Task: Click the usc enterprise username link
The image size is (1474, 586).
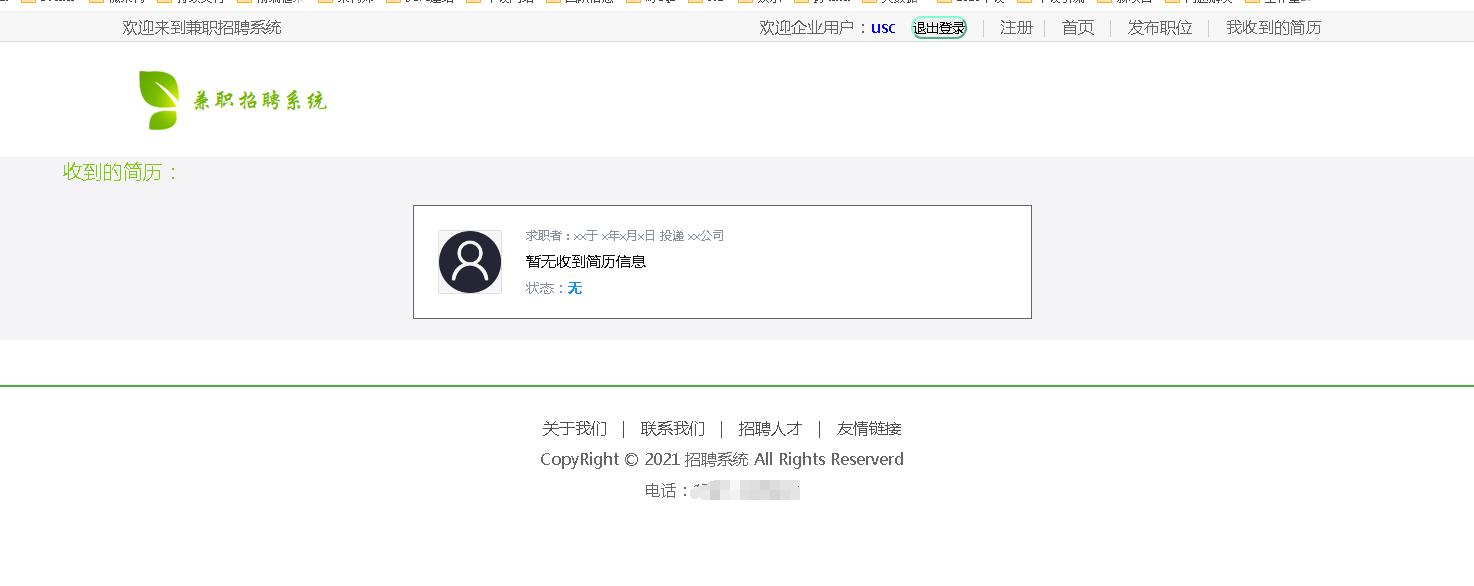Action: point(883,28)
